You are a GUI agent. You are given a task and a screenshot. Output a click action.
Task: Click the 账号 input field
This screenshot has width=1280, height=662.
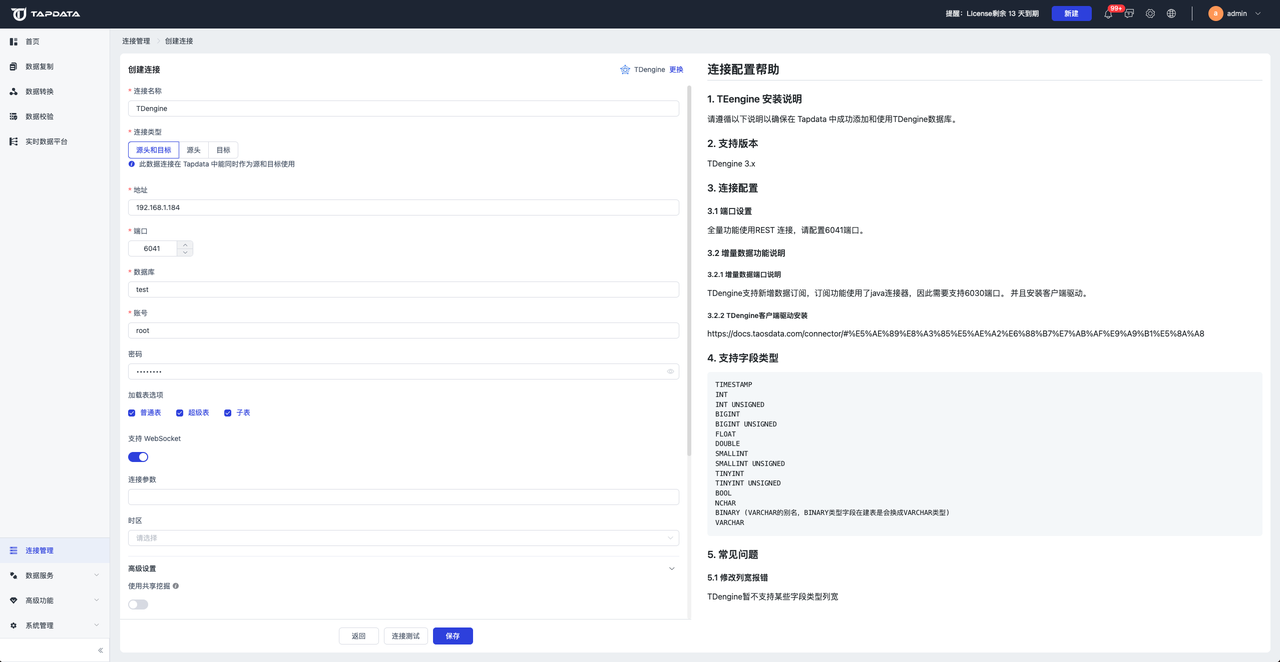(403, 330)
